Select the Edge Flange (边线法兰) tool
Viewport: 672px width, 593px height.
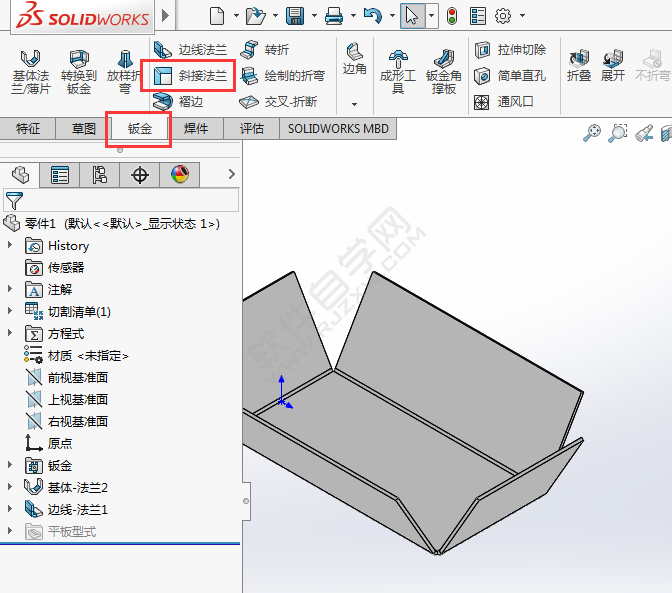pyautogui.click(x=191, y=50)
